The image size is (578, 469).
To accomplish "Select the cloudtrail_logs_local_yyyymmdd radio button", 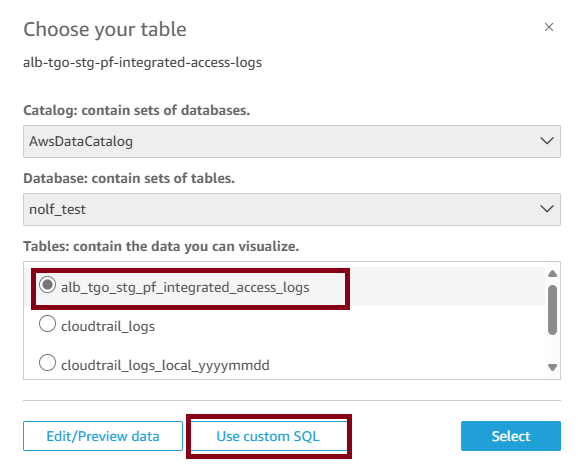I will (48, 363).
